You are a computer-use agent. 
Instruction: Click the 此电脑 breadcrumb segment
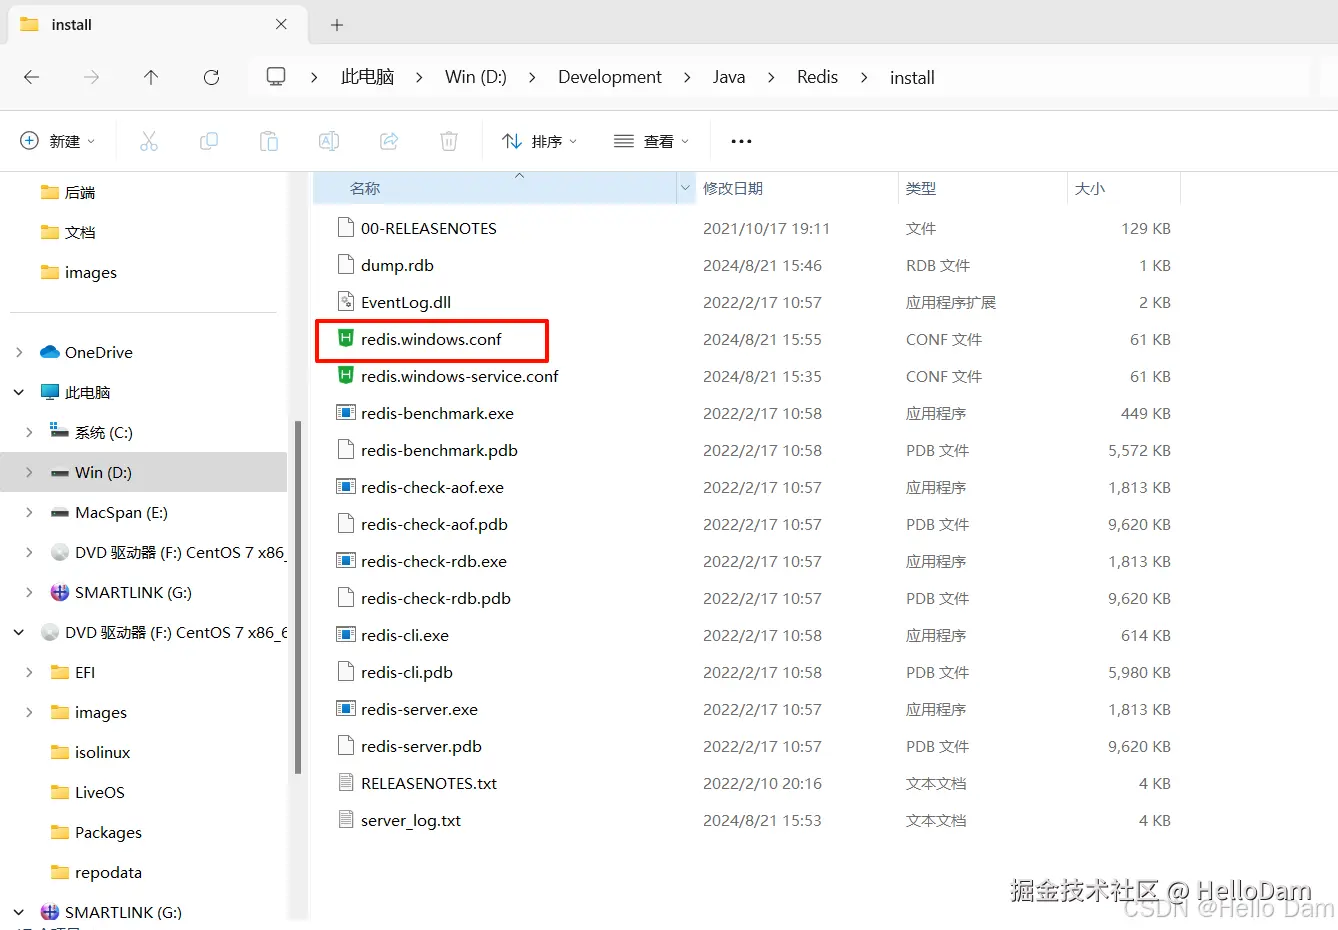point(368,77)
